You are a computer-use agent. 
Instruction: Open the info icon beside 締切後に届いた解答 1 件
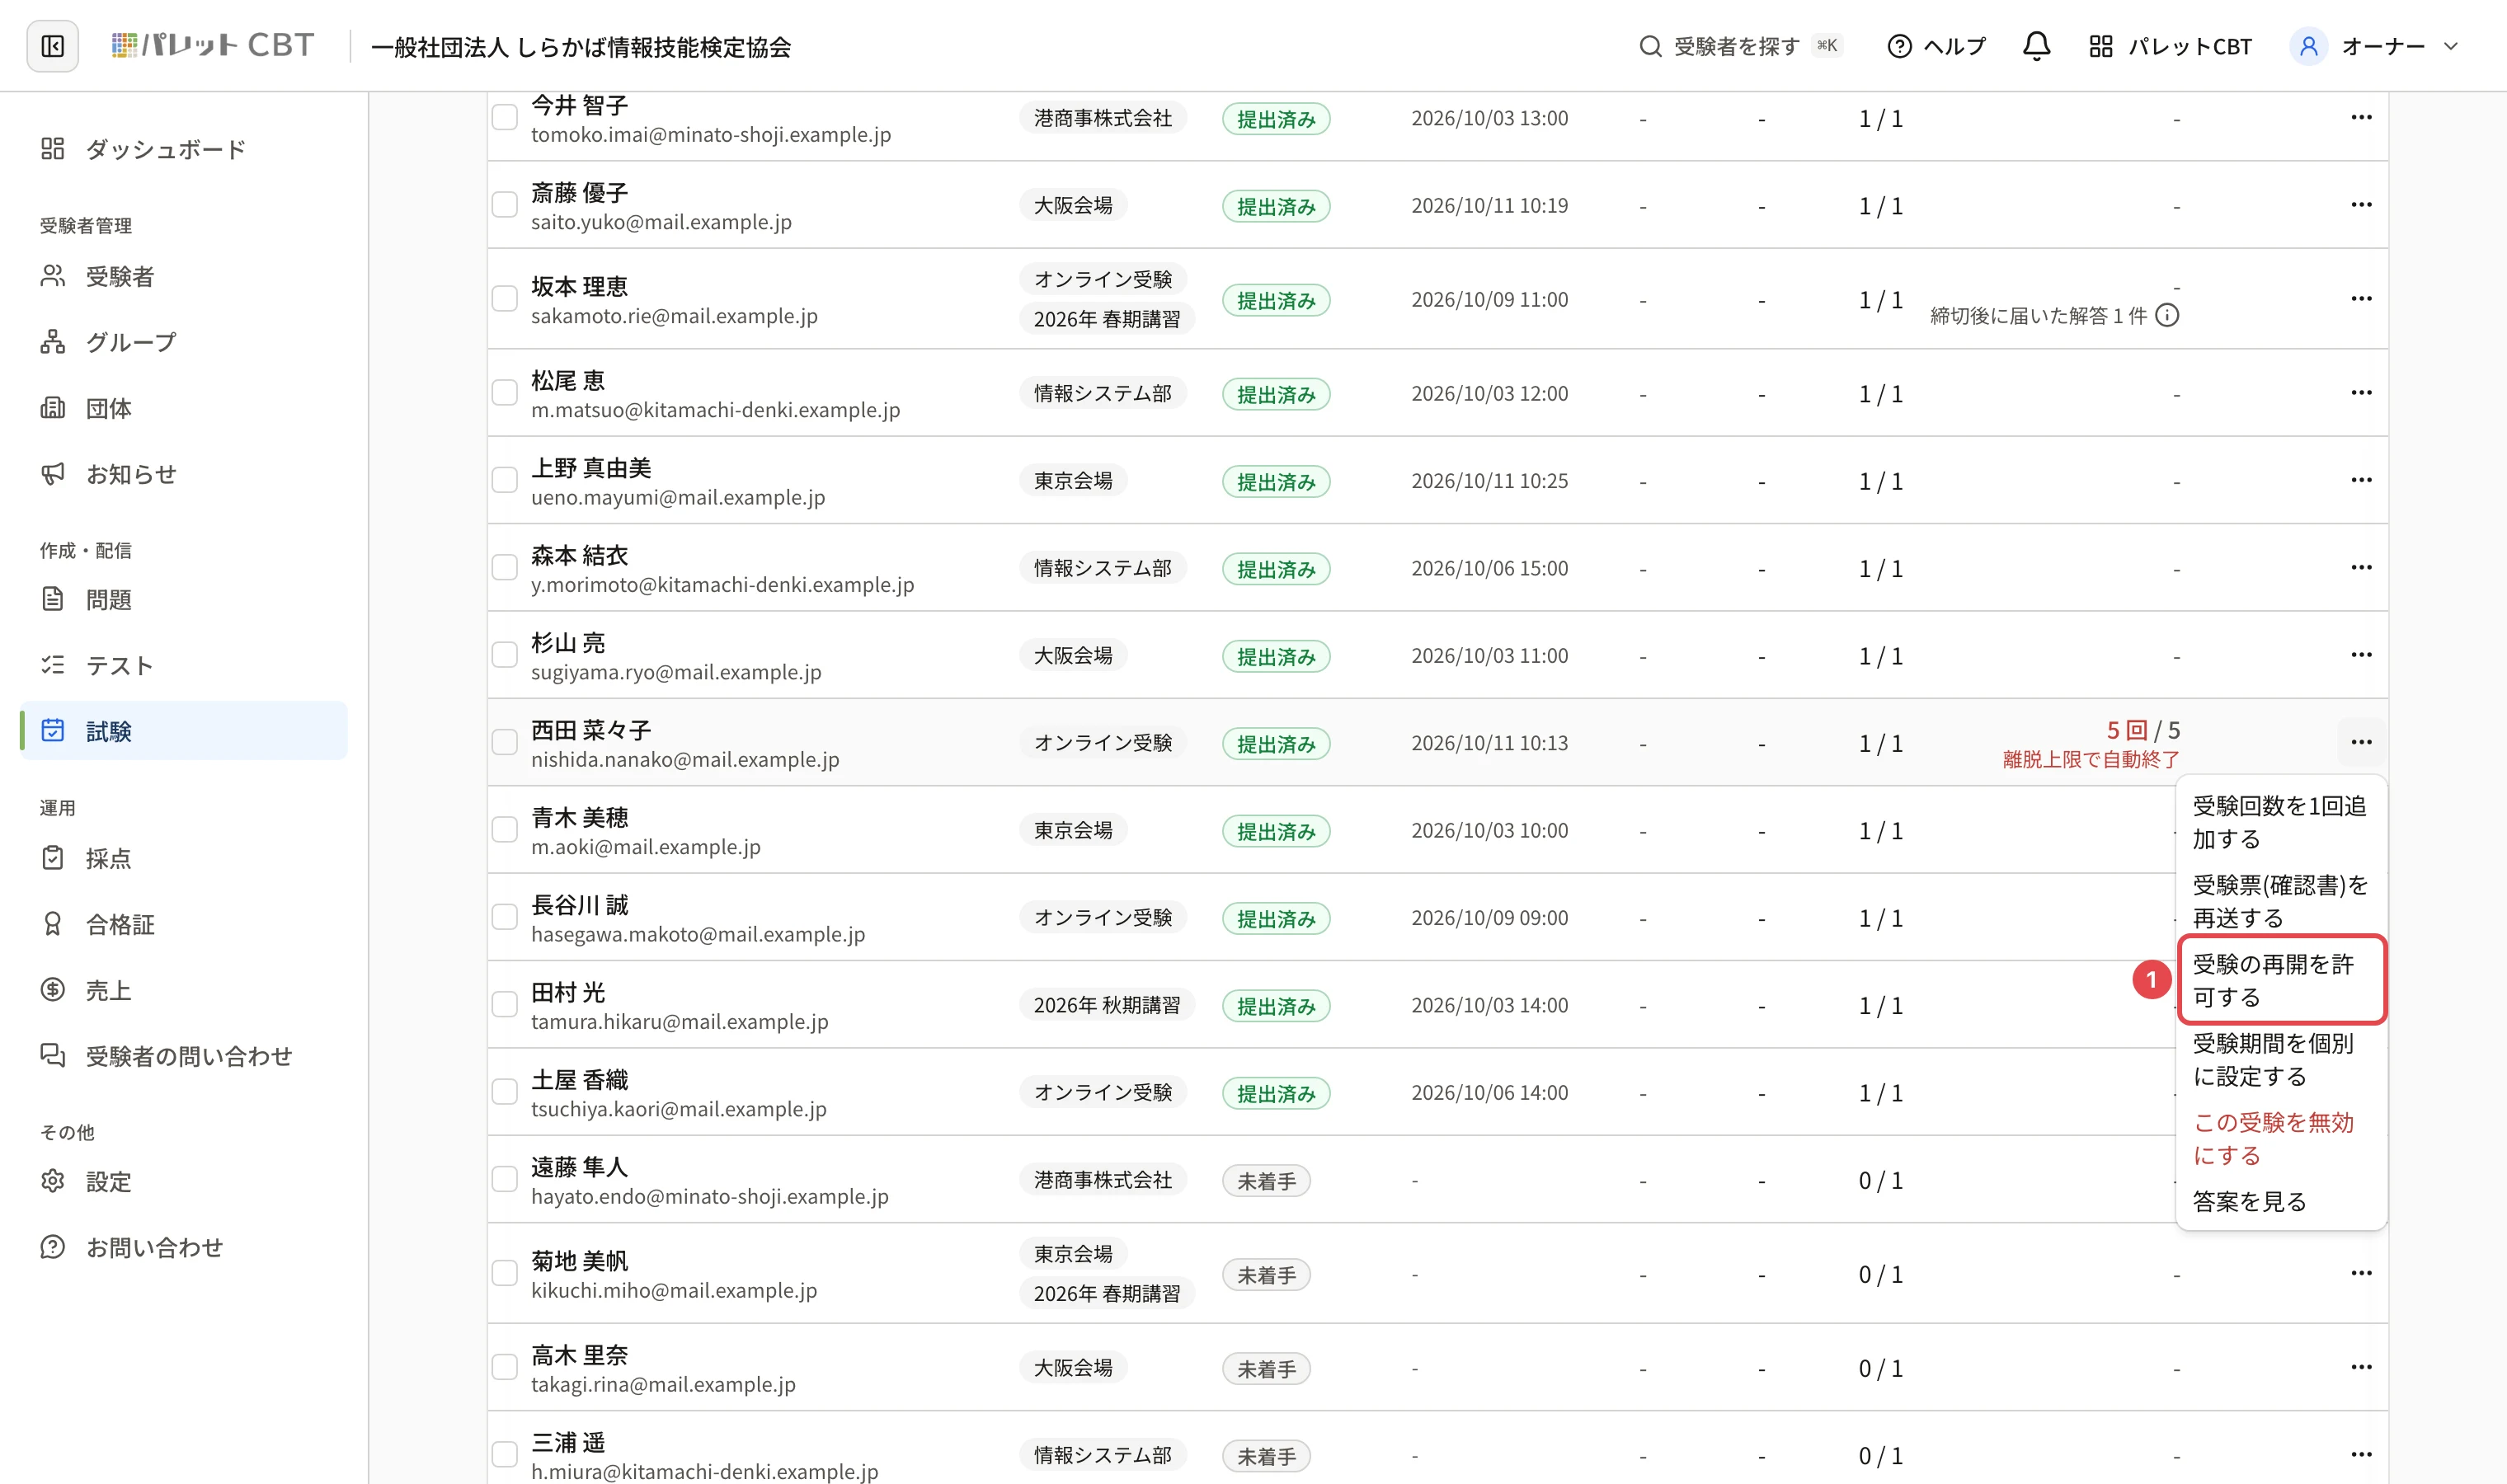coord(2167,316)
